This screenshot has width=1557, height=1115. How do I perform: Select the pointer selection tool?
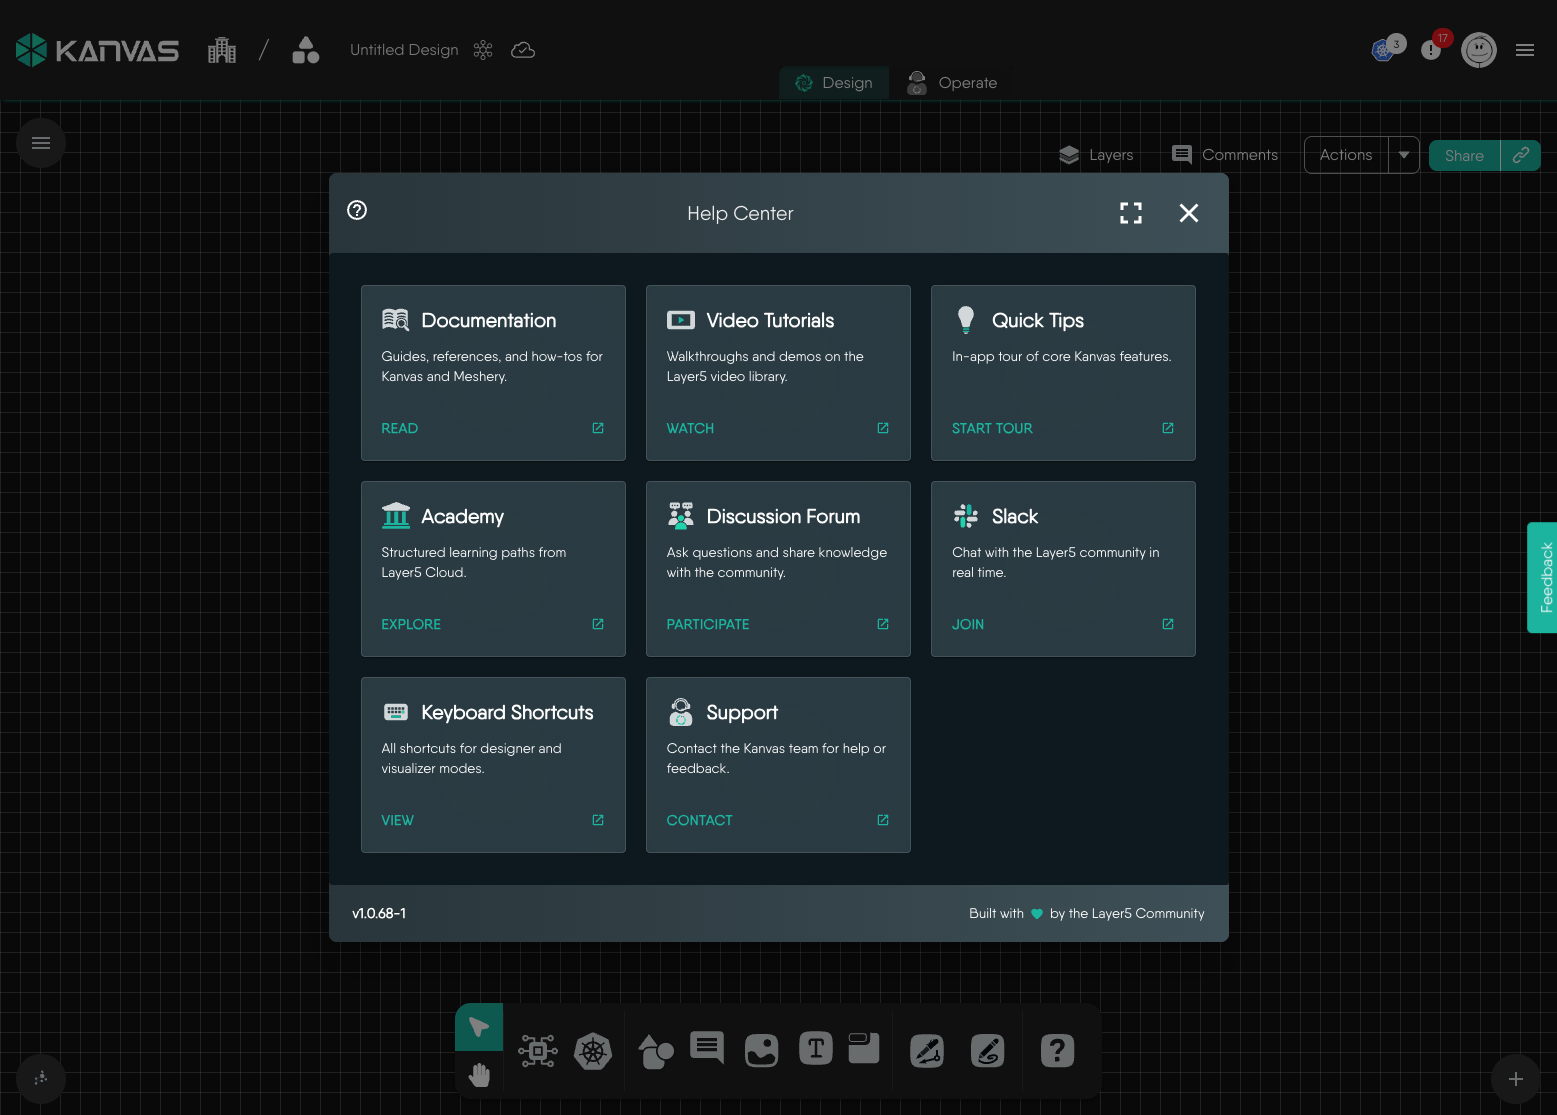[479, 1027]
